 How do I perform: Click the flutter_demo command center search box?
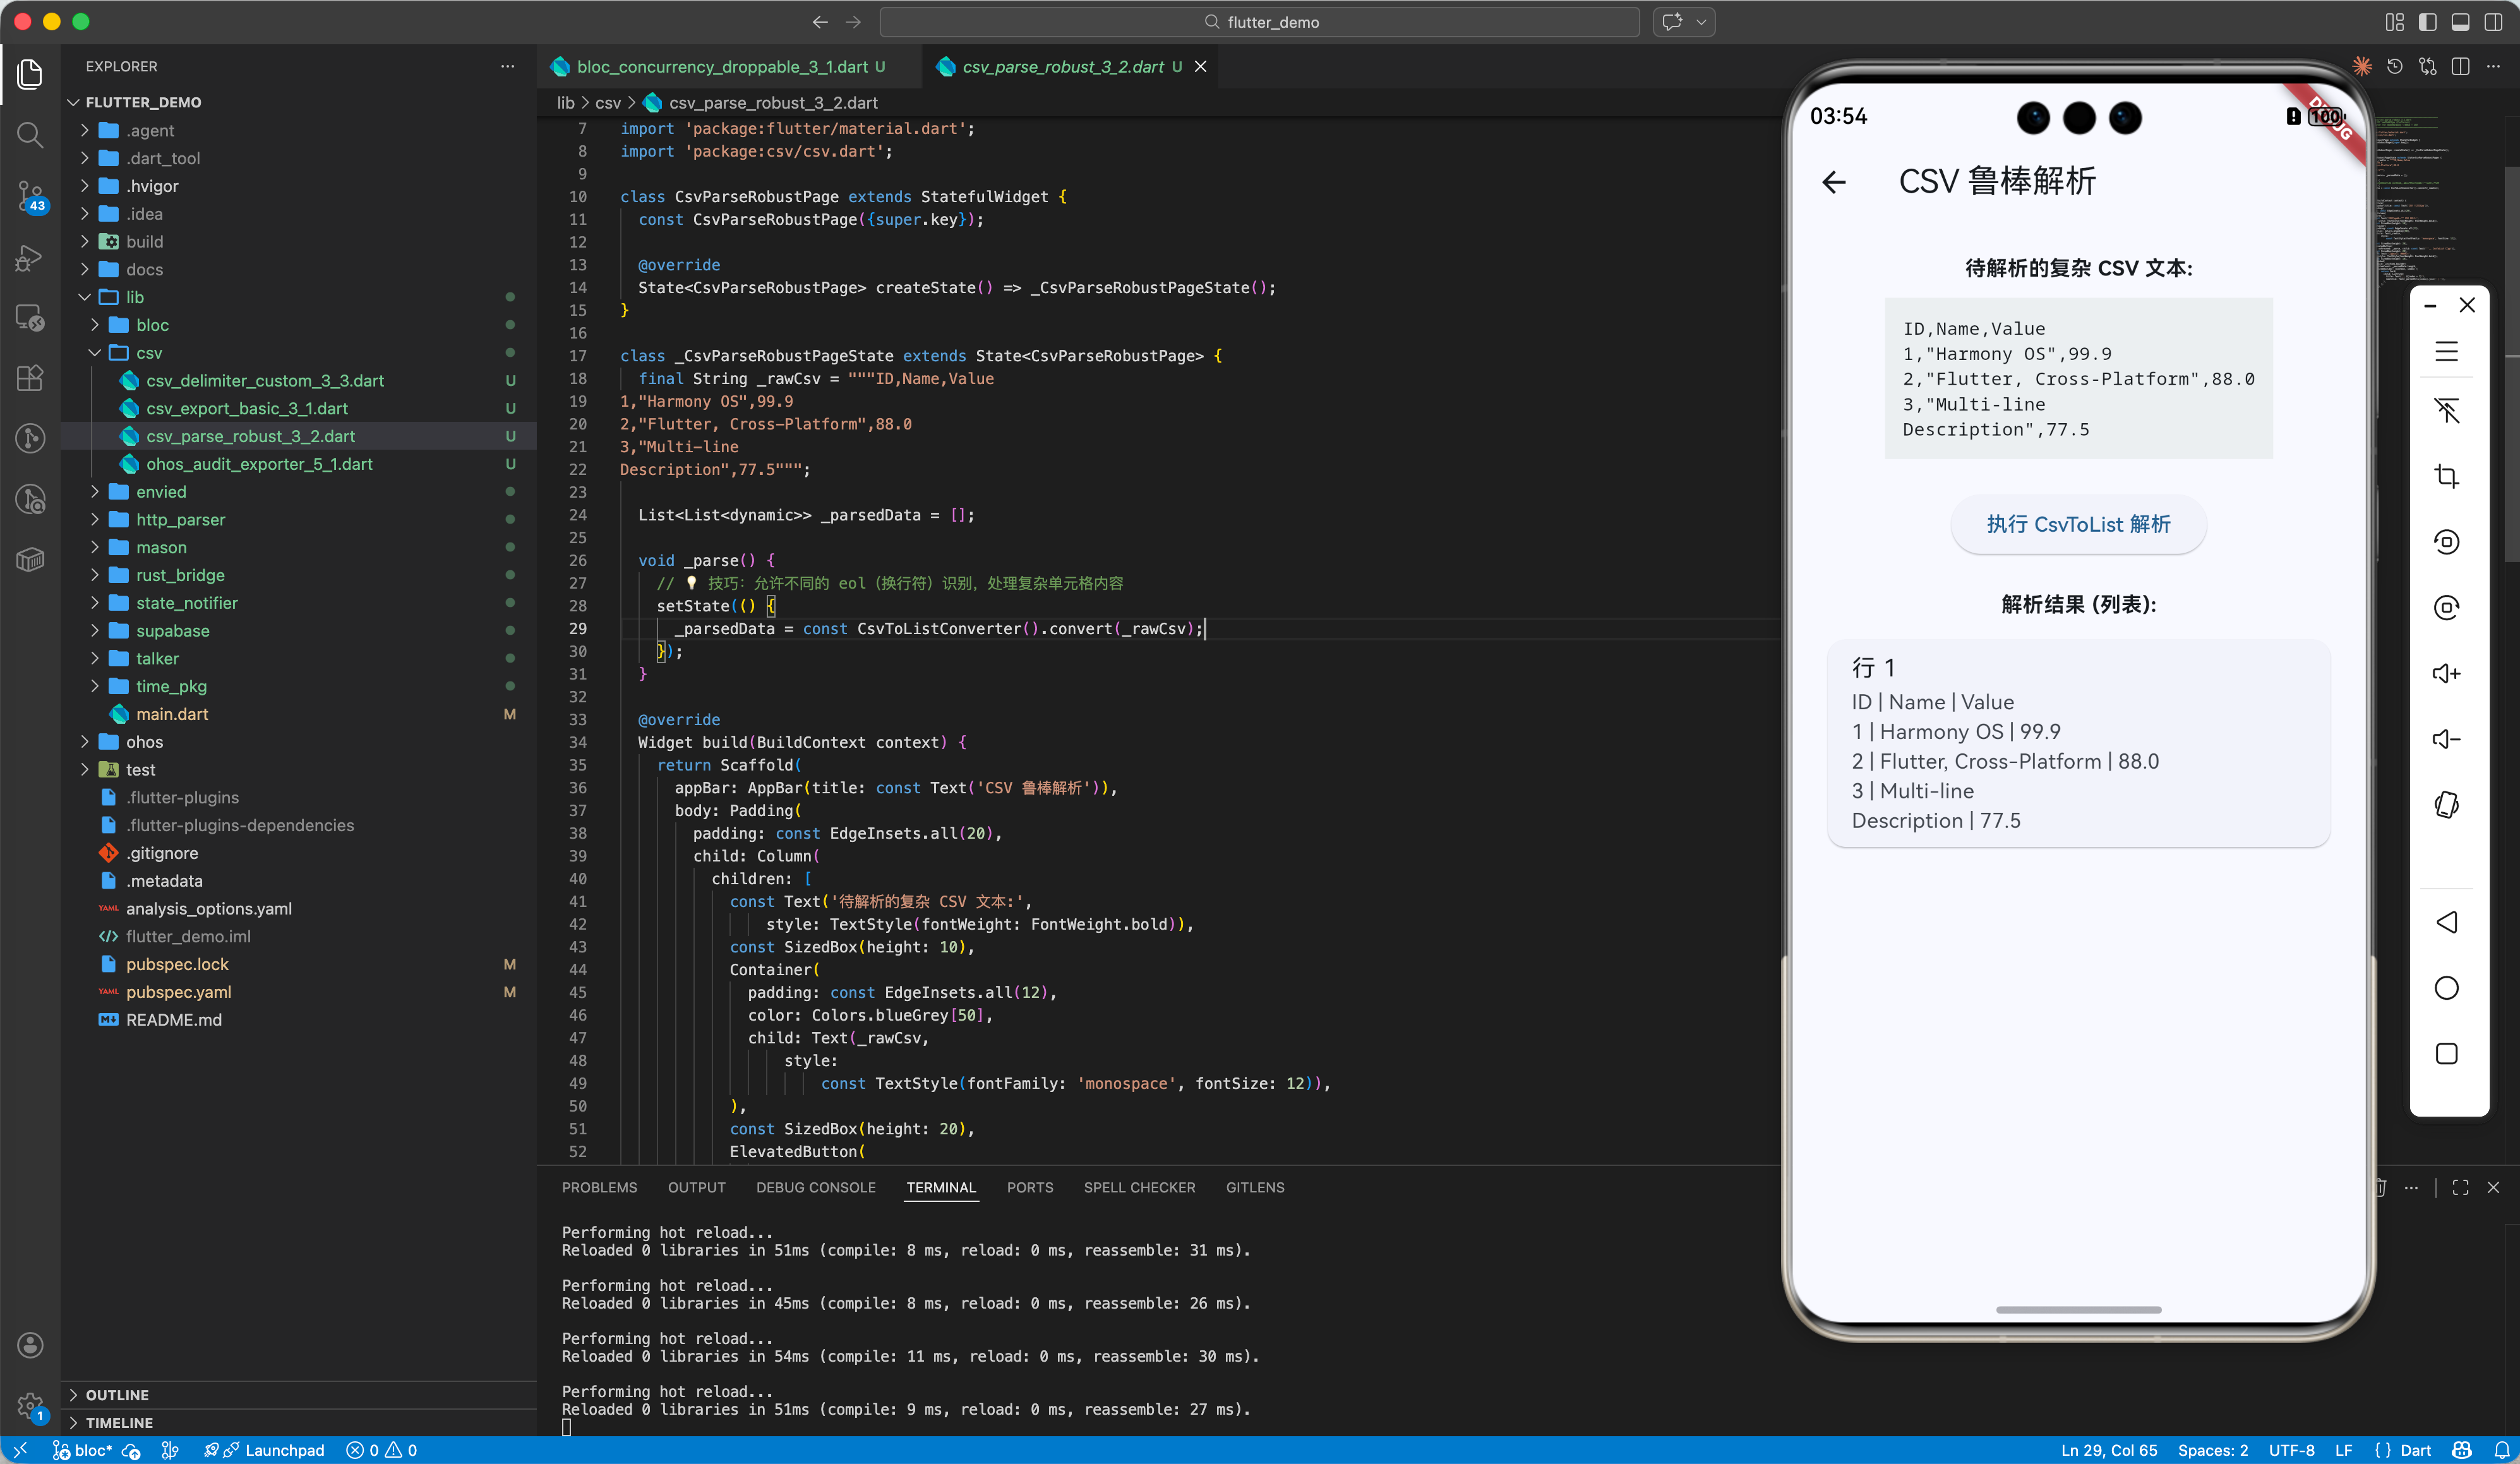(x=1259, y=22)
